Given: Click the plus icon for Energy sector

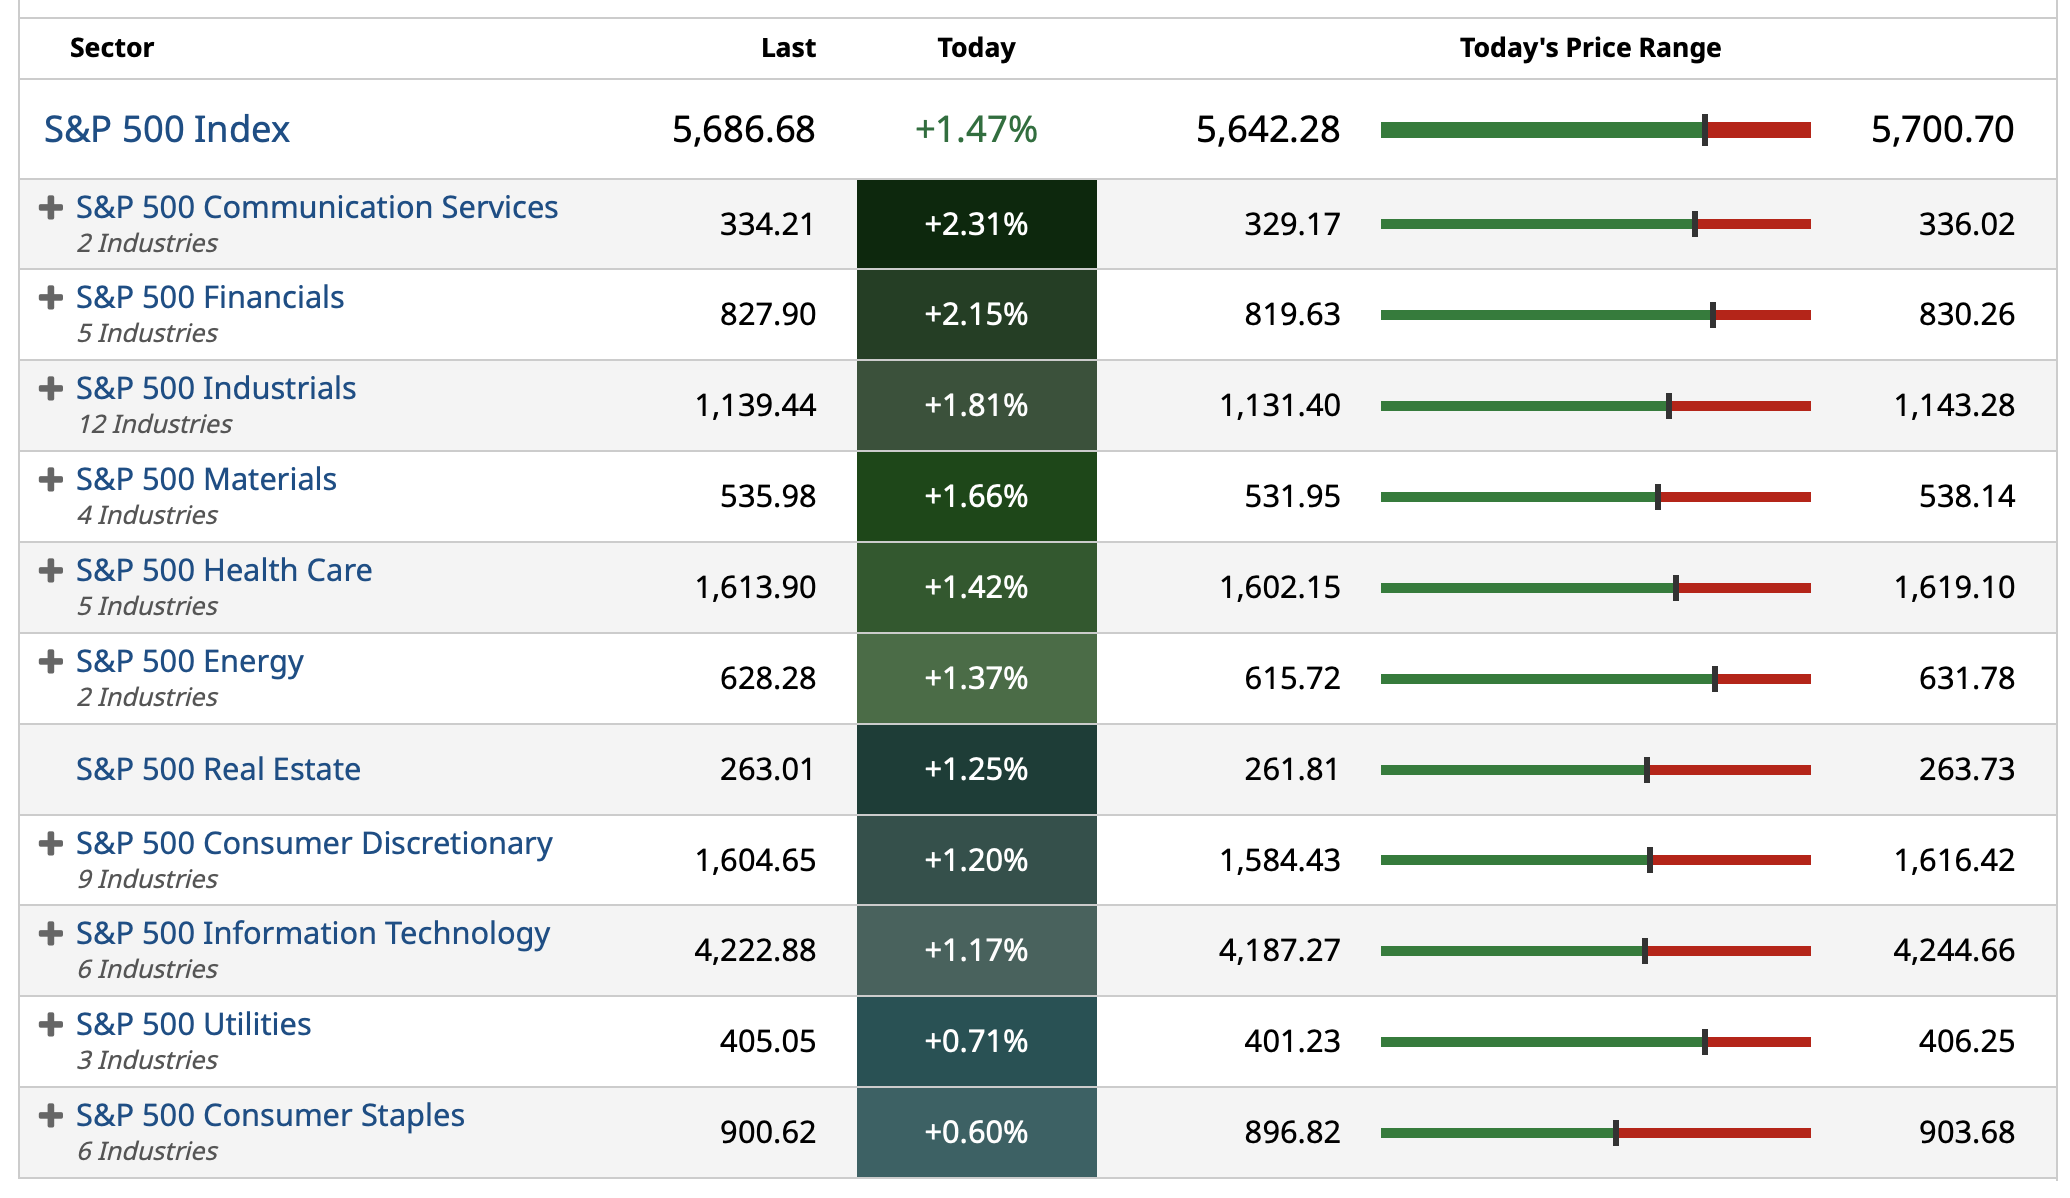Looking at the screenshot, I should pos(50,662).
